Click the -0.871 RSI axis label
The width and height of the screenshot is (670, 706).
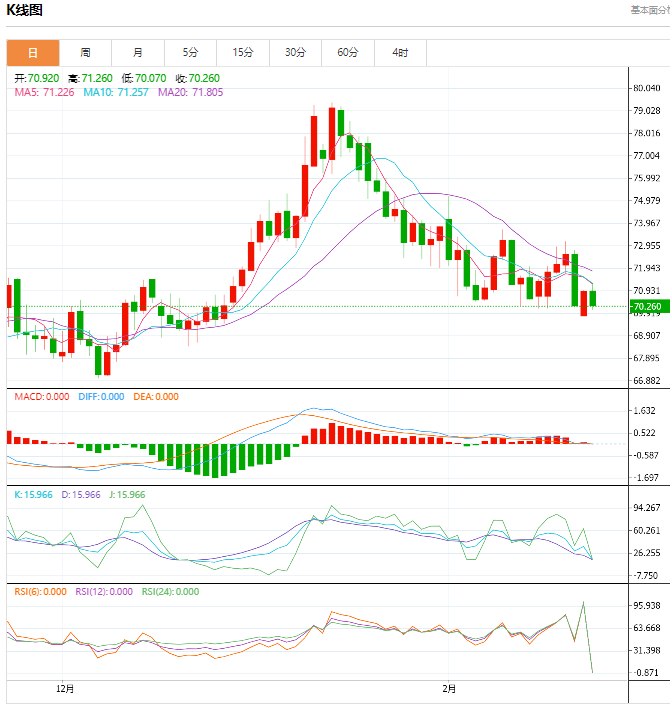tap(646, 673)
